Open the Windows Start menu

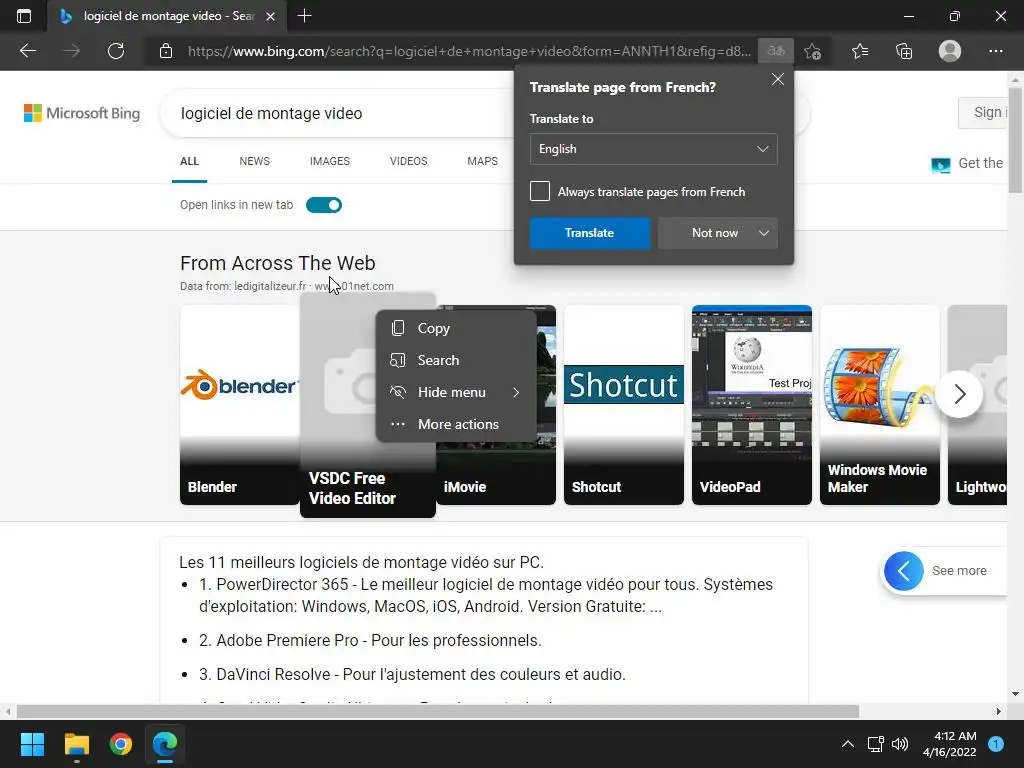point(32,744)
